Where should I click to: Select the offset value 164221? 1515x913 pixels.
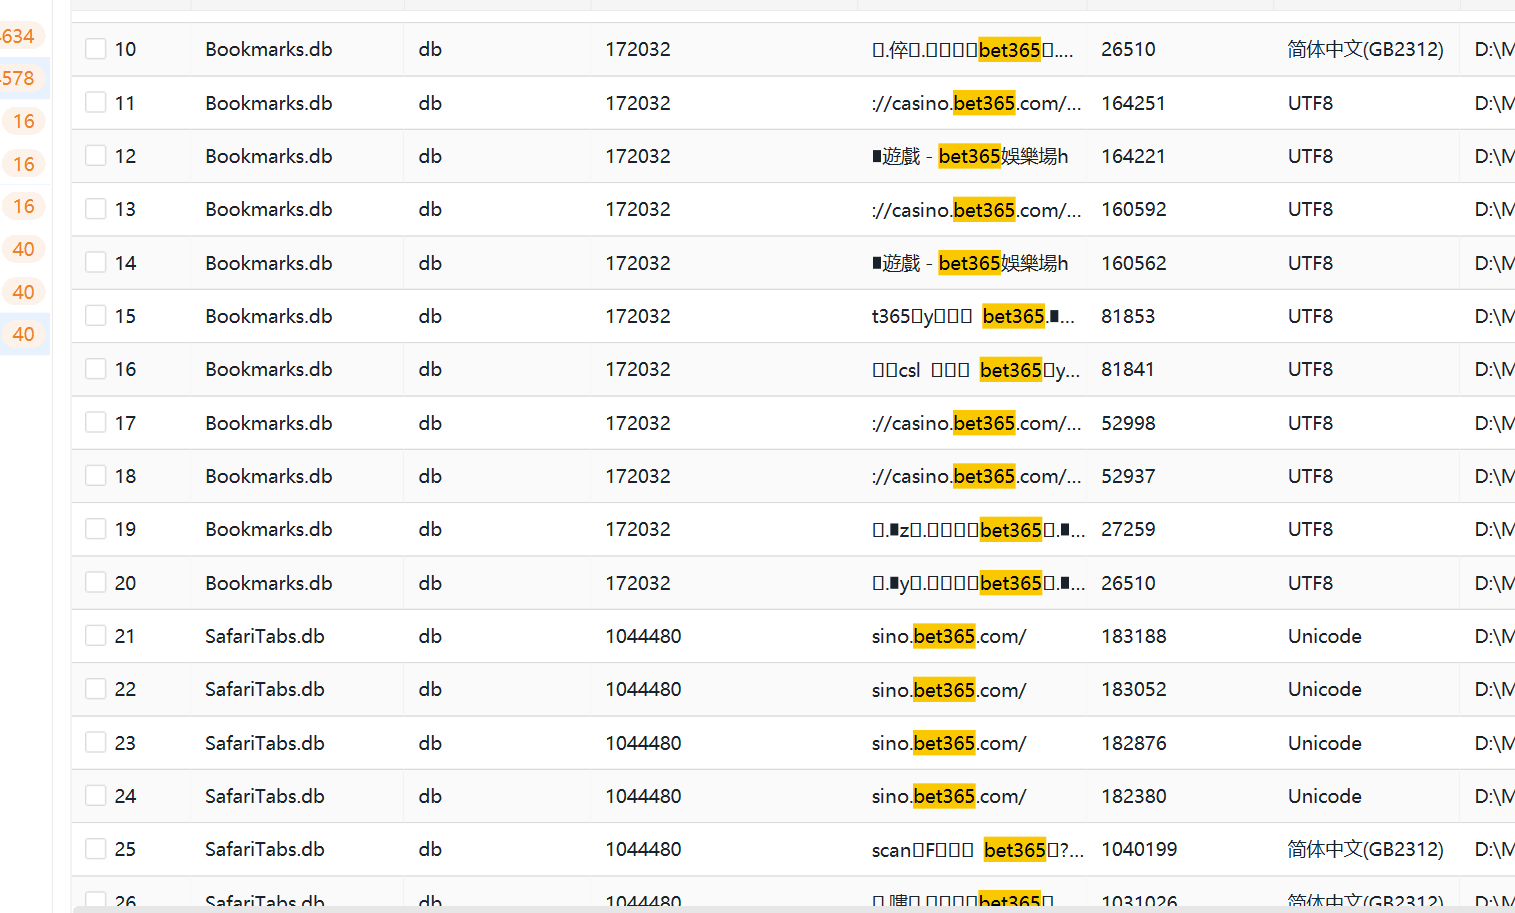coord(1133,156)
